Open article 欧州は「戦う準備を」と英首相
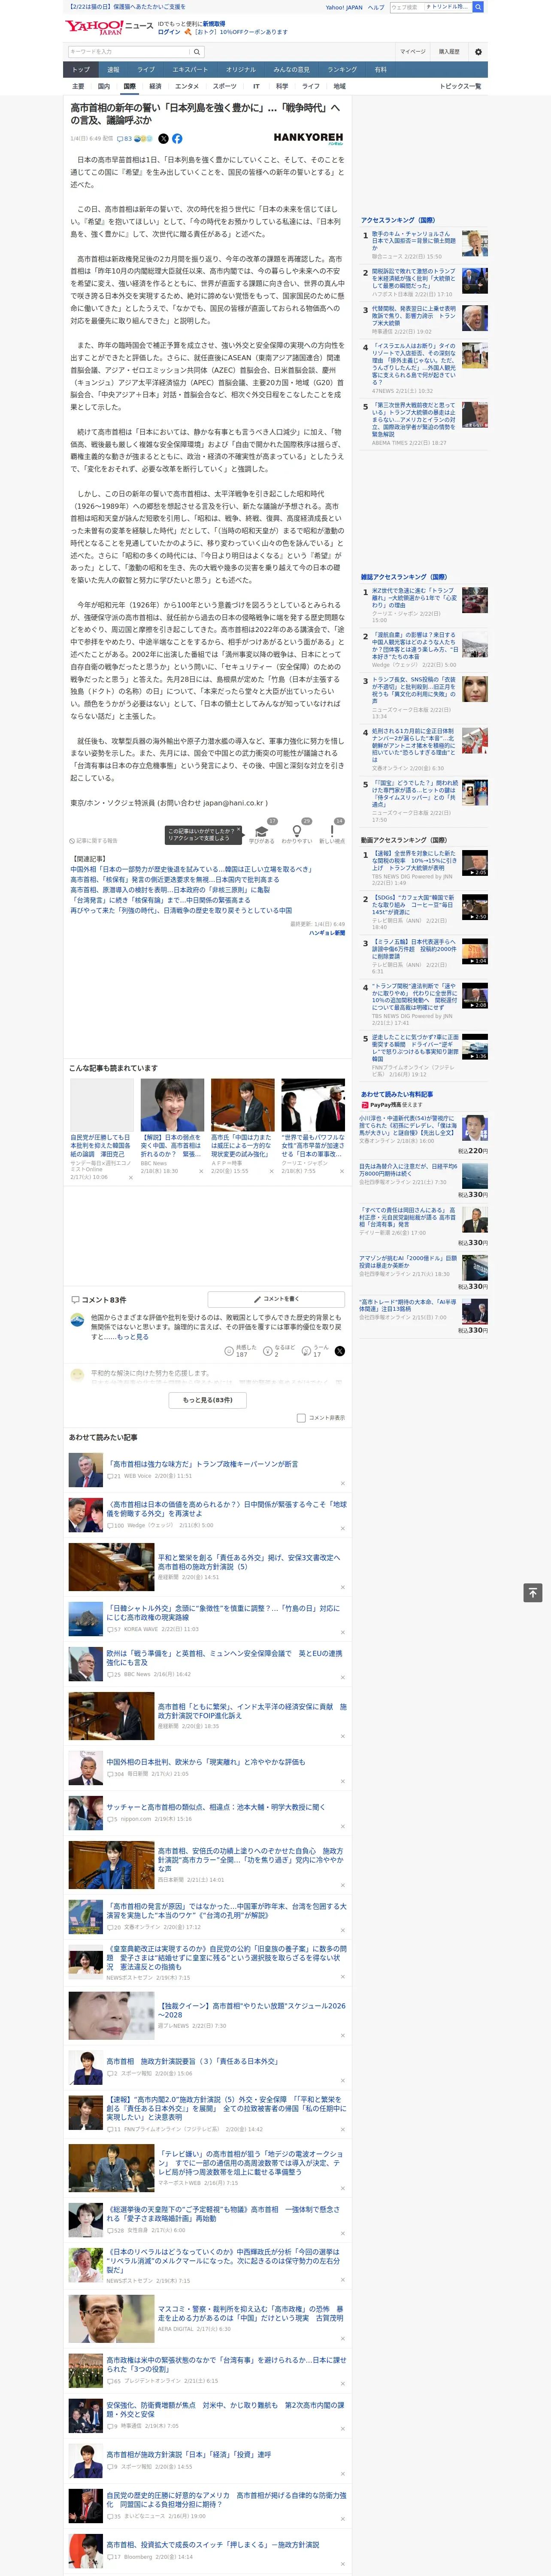Viewport: 551px width, 2576px height. [x=224, y=1658]
